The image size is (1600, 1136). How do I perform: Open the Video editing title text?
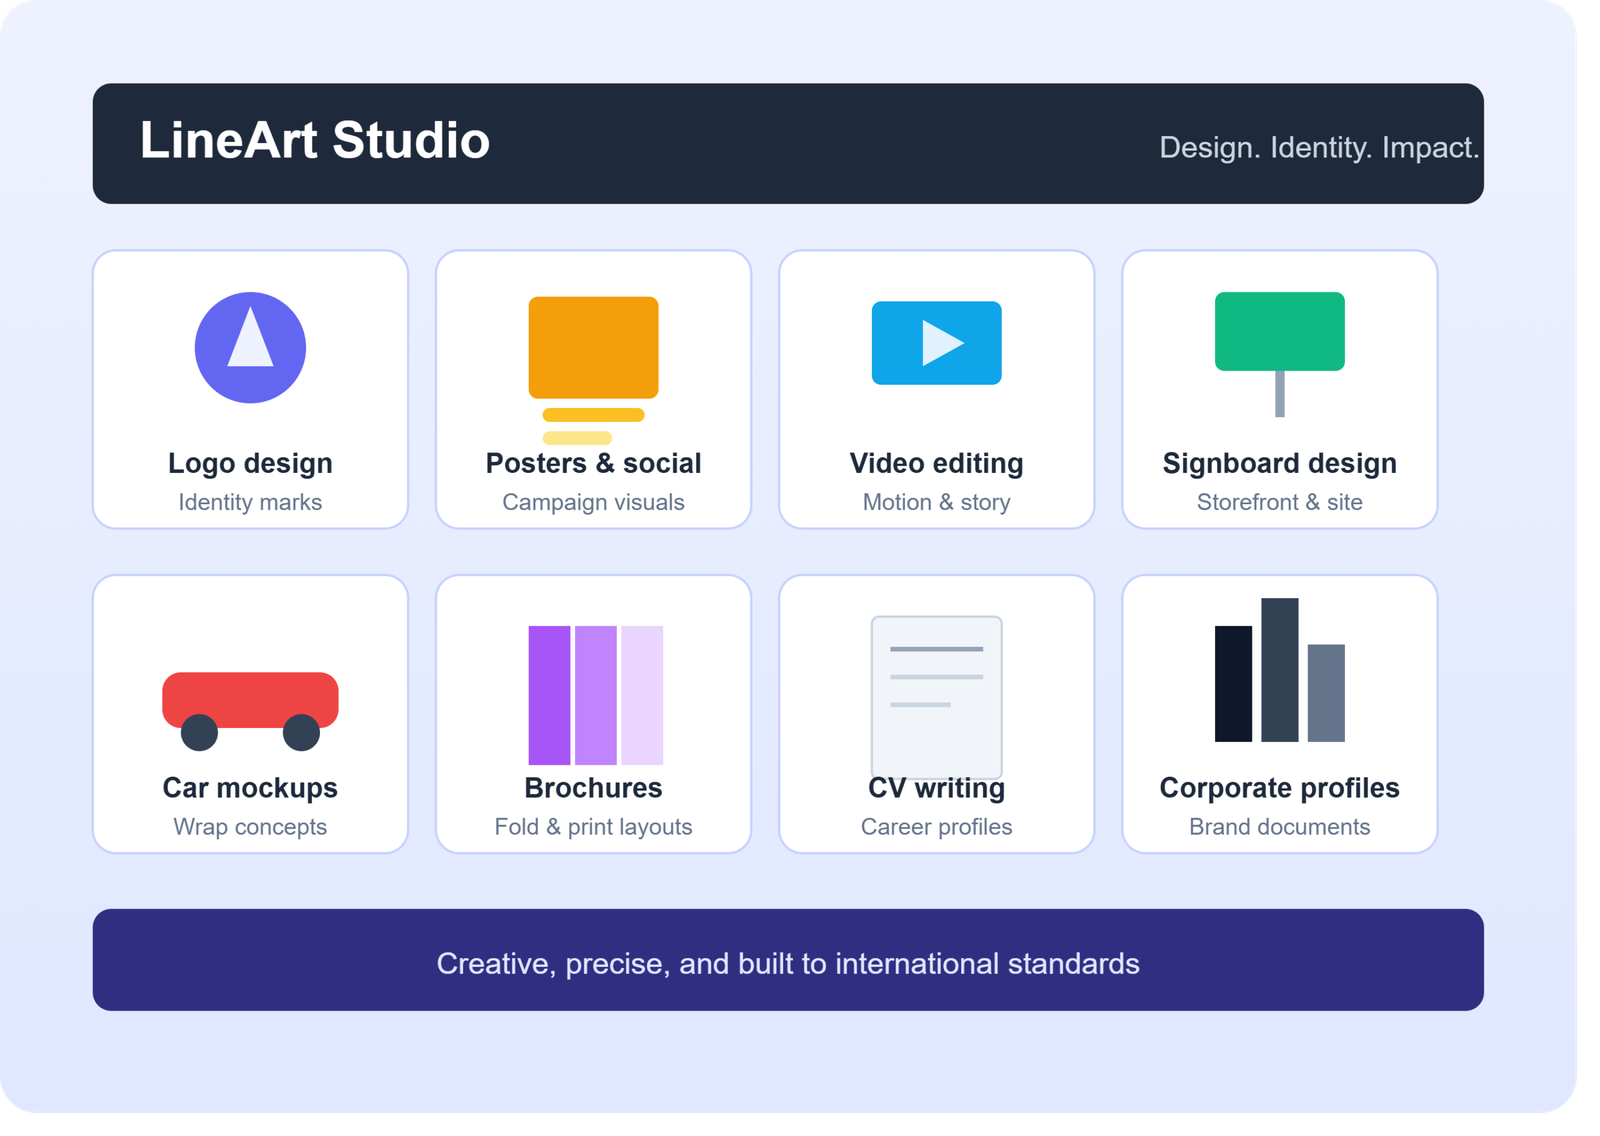tap(936, 463)
